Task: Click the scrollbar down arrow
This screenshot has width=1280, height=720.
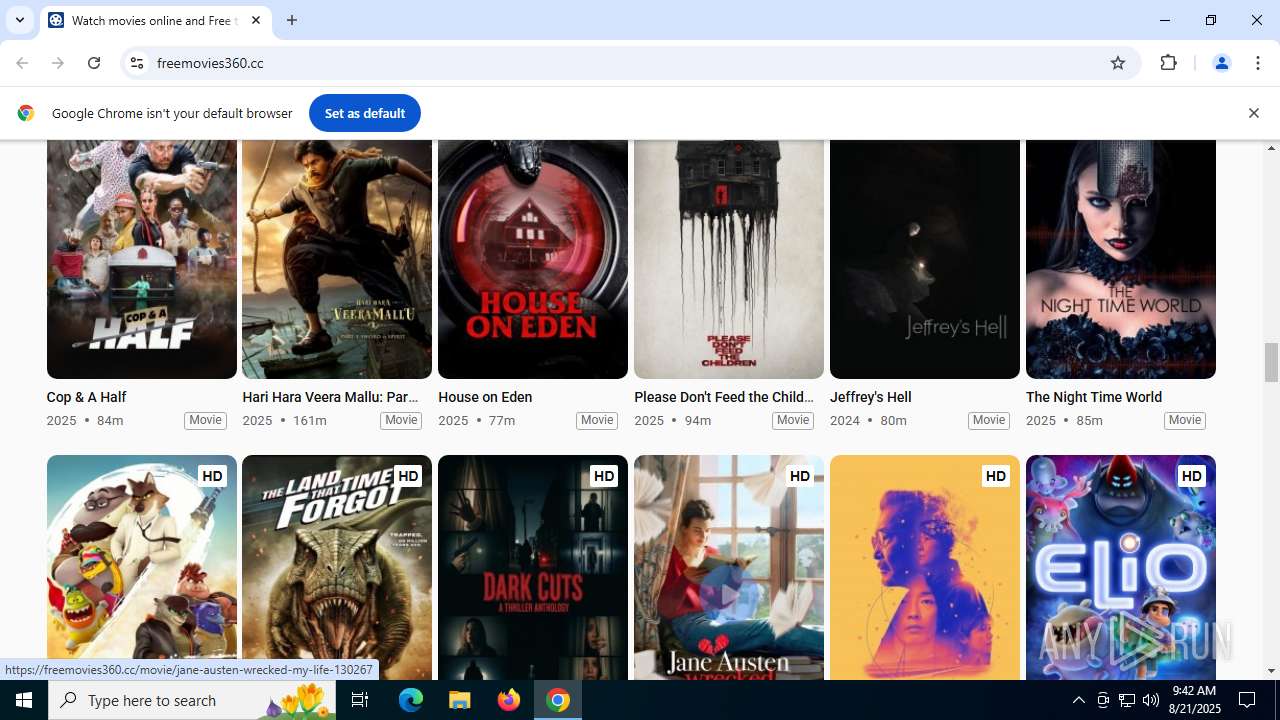Action: point(1272,671)
